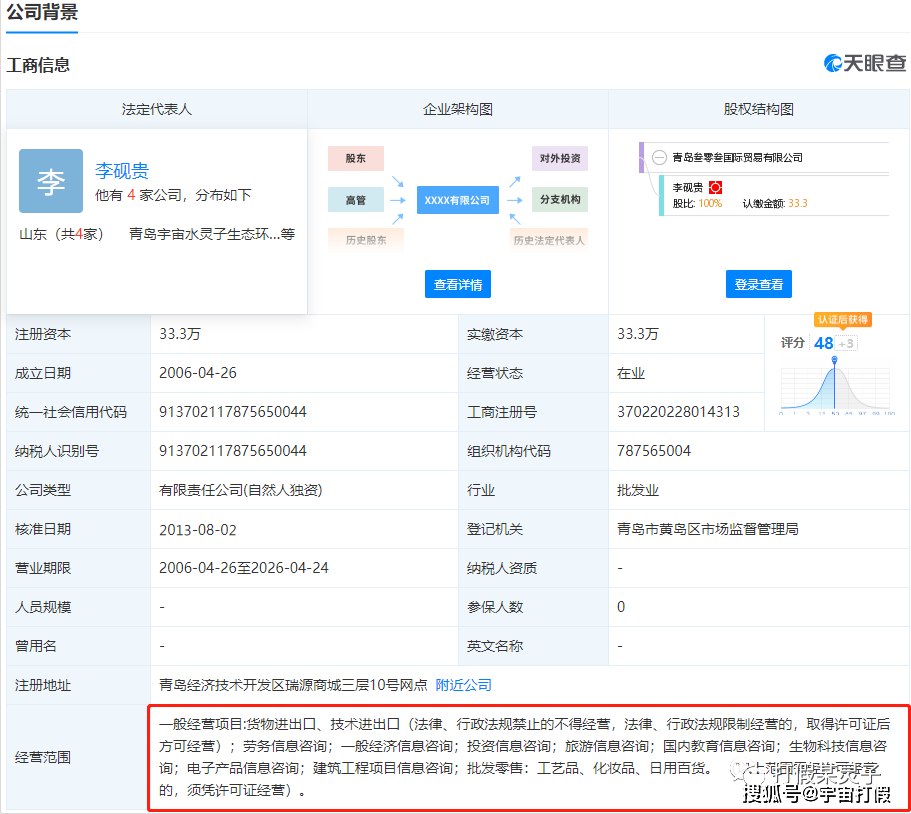Switch to the 公司背景 tab
The width and height of the screenshot is (911, 814).
[x=42, y=12]
